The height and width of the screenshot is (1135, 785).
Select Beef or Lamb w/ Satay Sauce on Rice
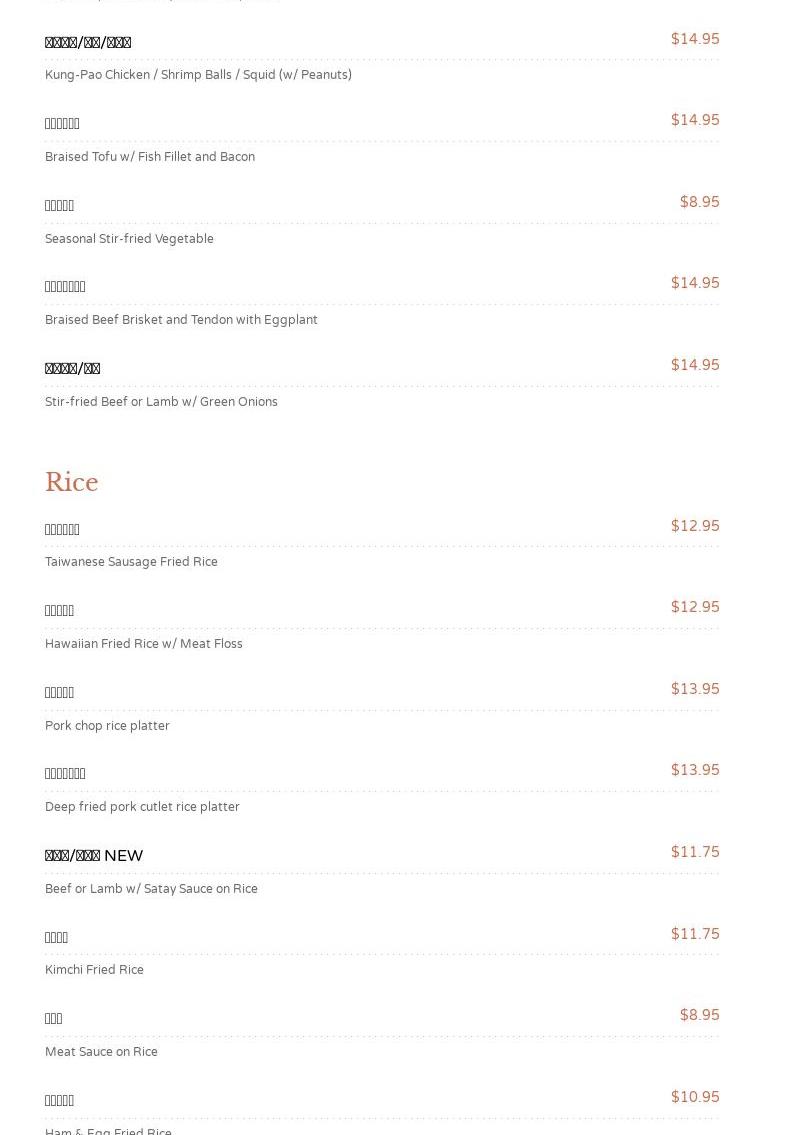click(151, 889)
